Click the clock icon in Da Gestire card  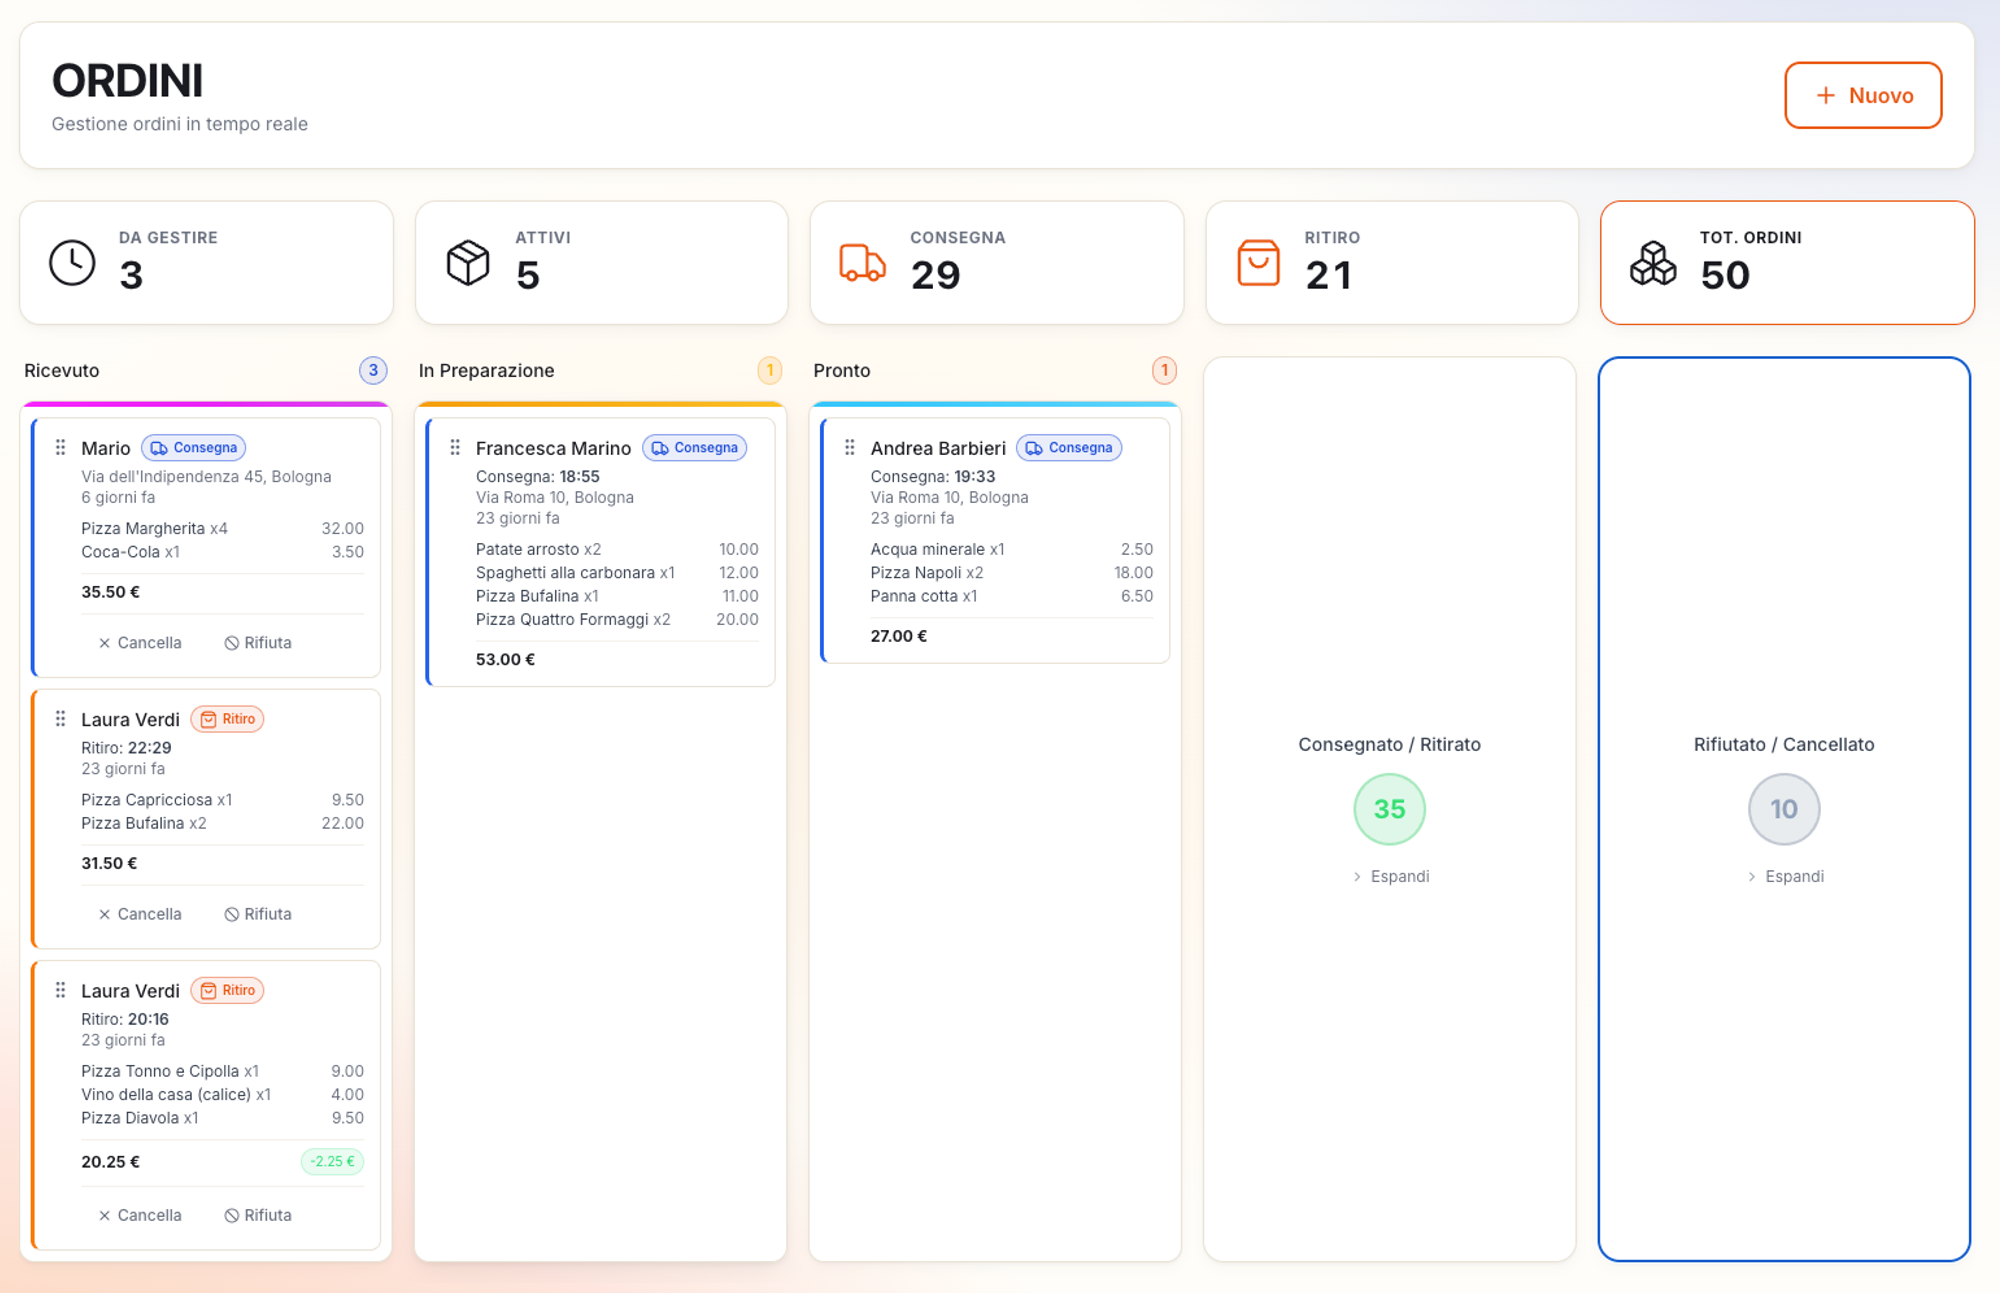pos(72,263)
